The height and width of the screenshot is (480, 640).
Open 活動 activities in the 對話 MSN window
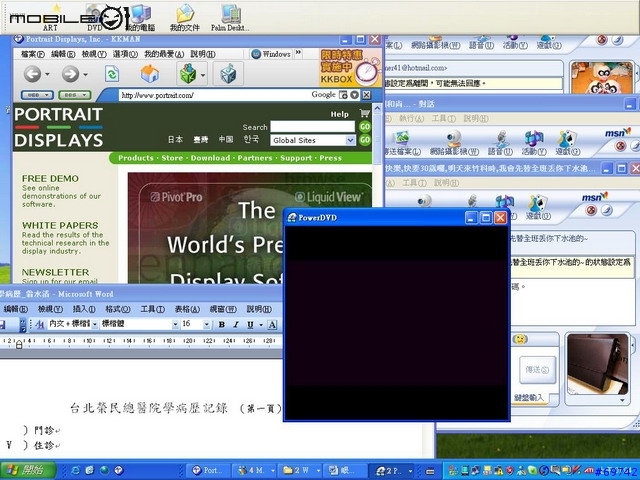pyautogui.click(x=533, y=144)
